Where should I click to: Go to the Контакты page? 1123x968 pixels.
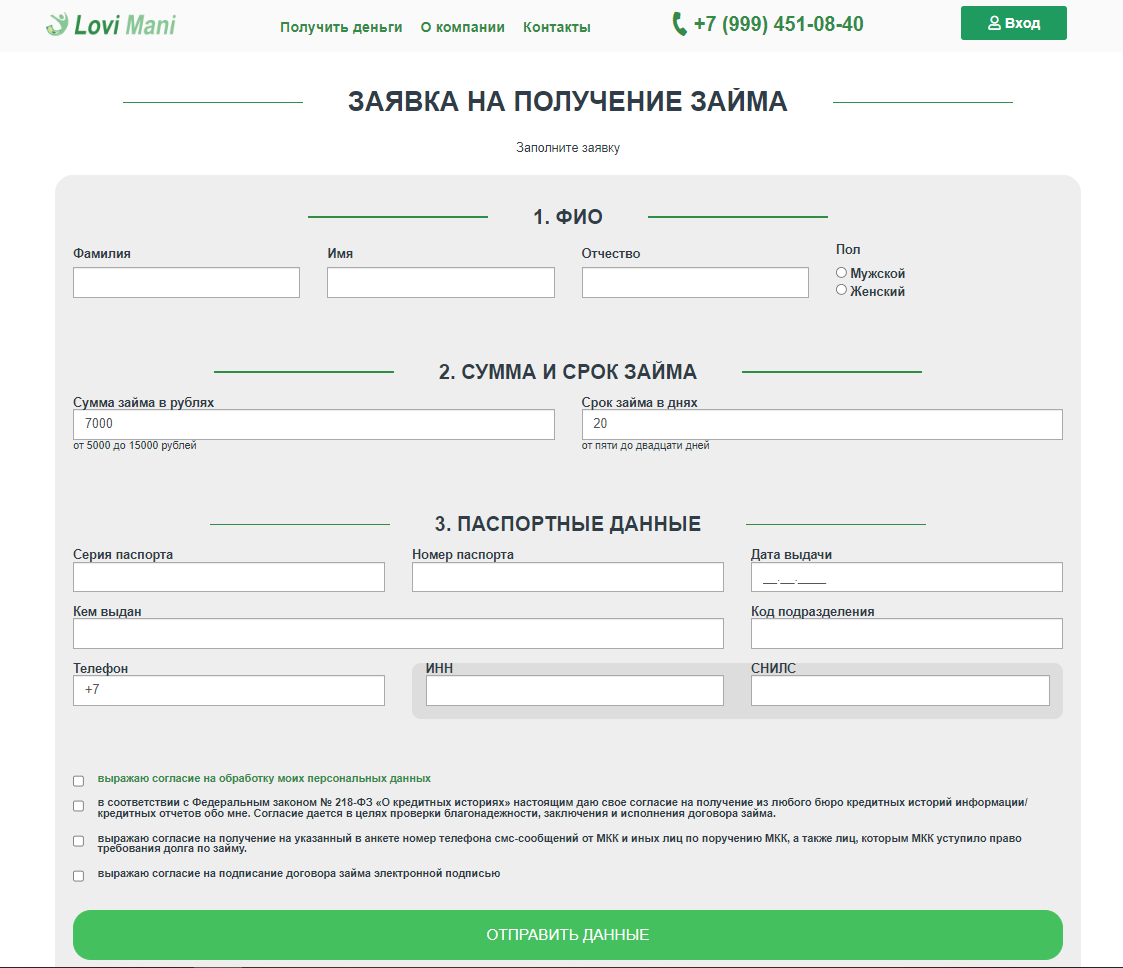(556, 27)
